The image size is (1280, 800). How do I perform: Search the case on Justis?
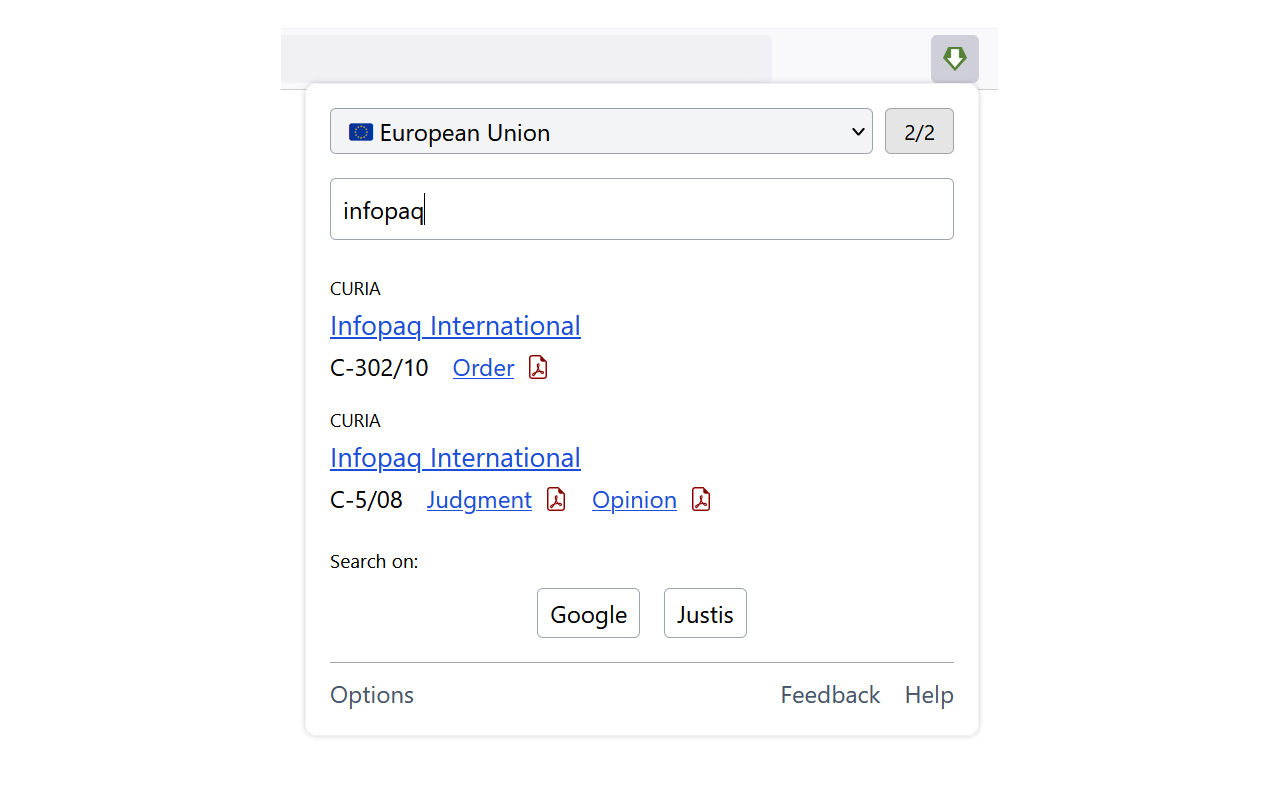tap(705, 614)
